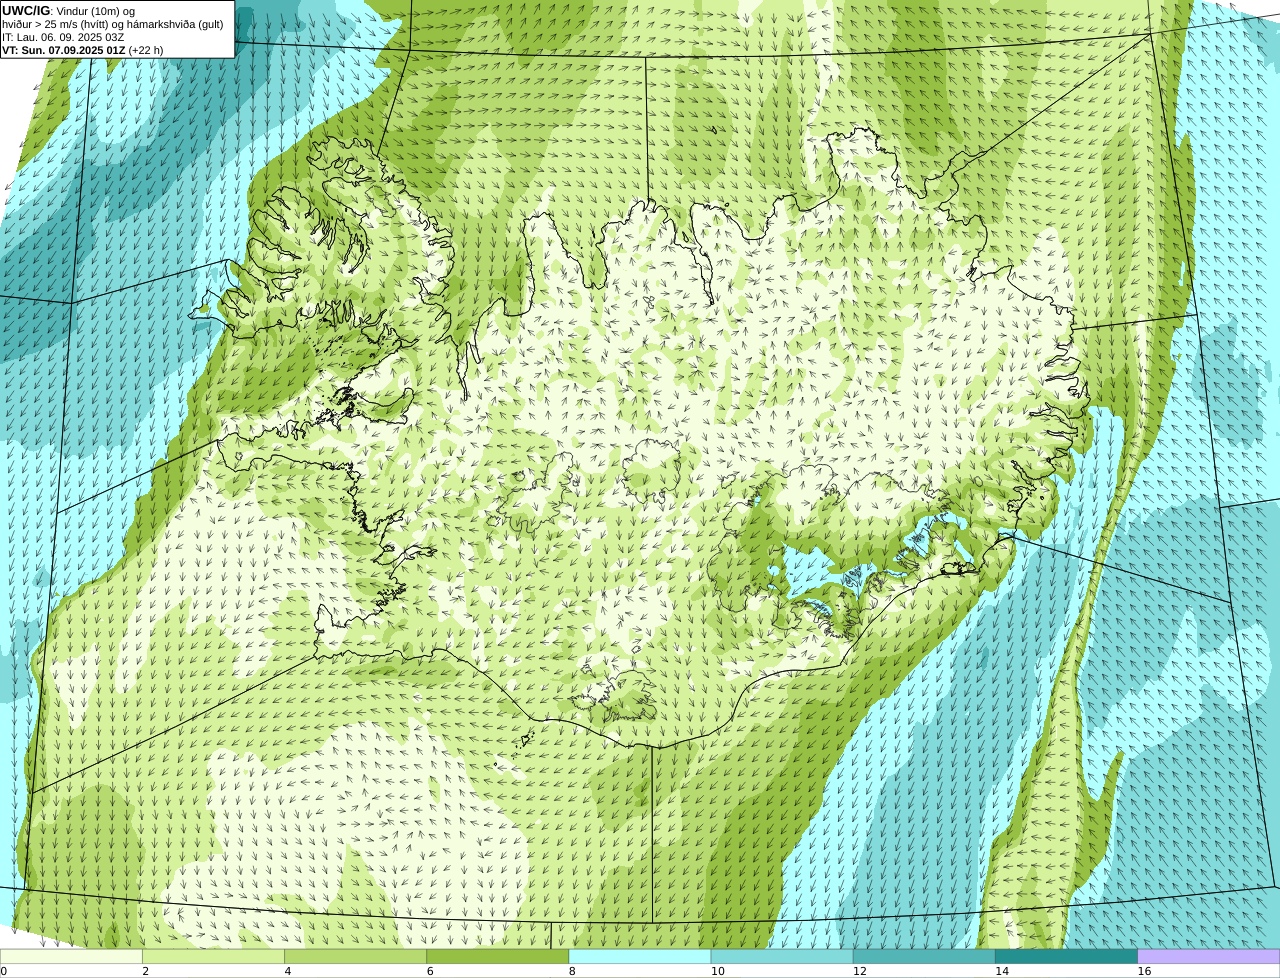Image resolution: width=1280 pixels, height=978 pixels.
Task: Click the legend scale value 2
Action: coord(145,971)
